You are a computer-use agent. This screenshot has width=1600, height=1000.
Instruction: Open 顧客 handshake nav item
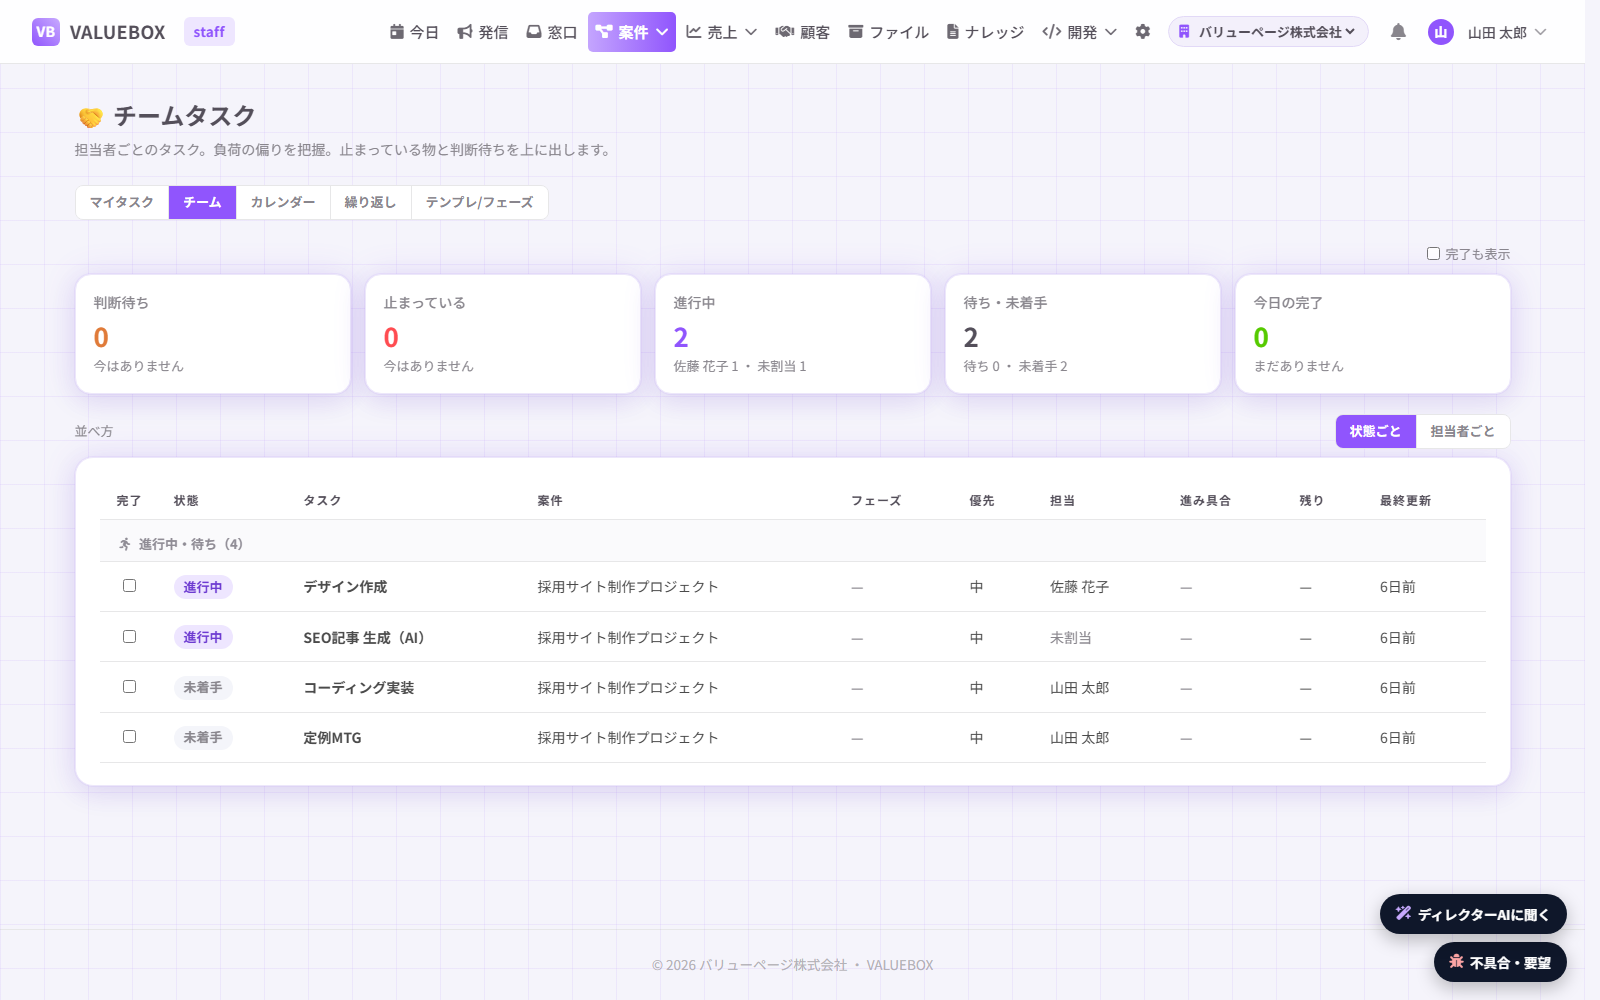tap(803, 32)
